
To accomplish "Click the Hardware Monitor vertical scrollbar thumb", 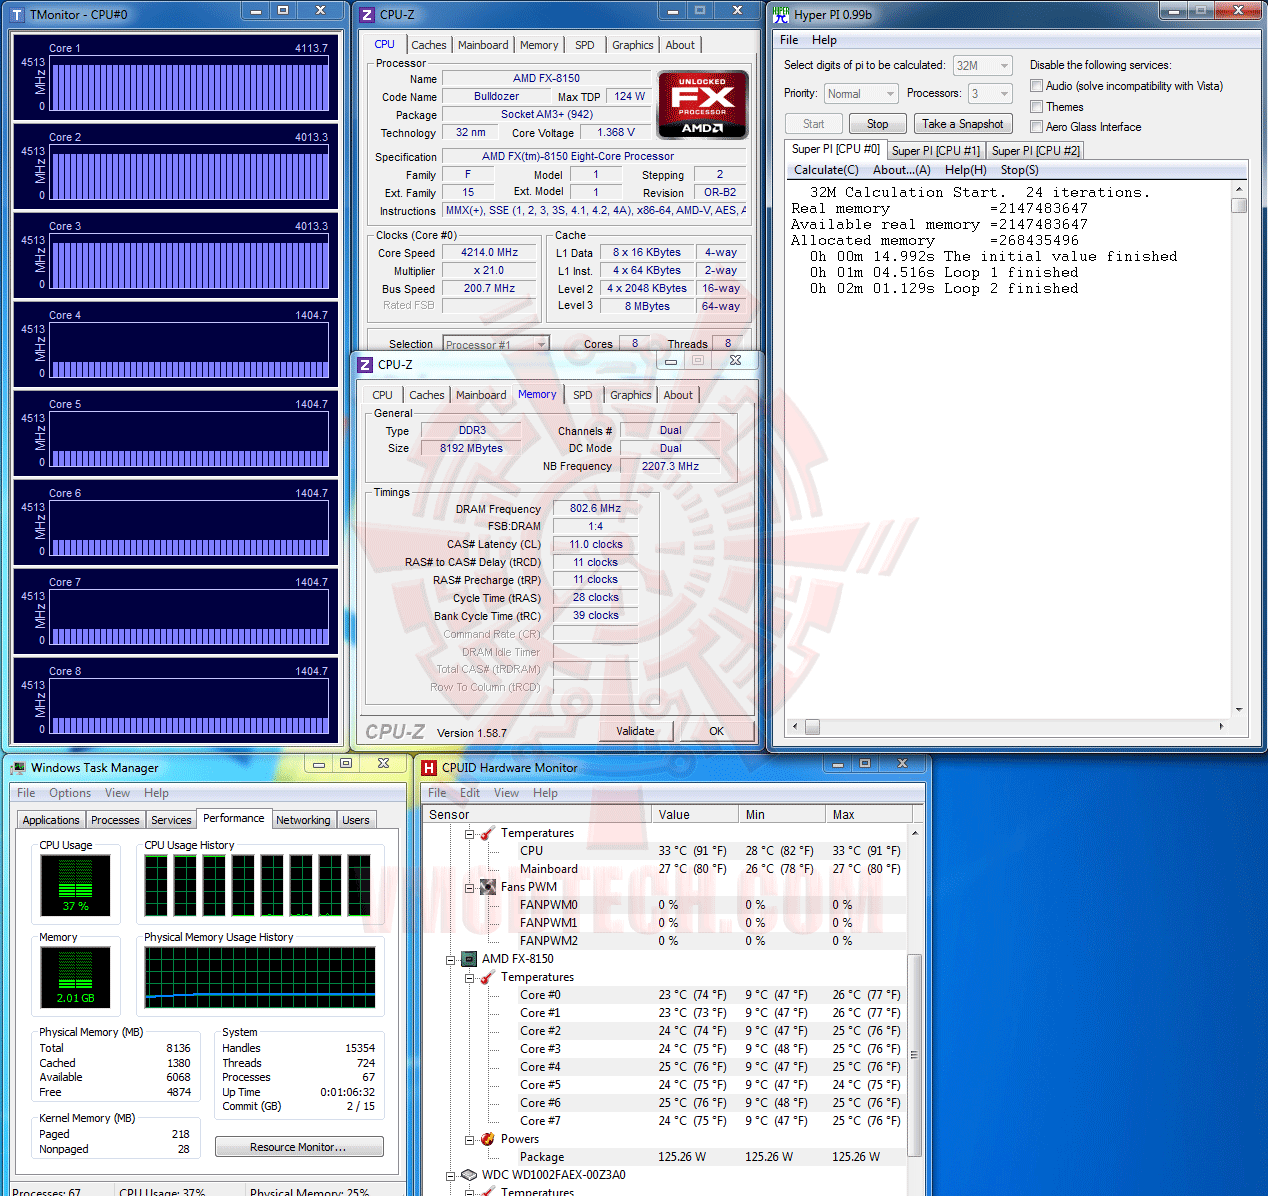I will pyautogui.click(x=914, y=1053).
